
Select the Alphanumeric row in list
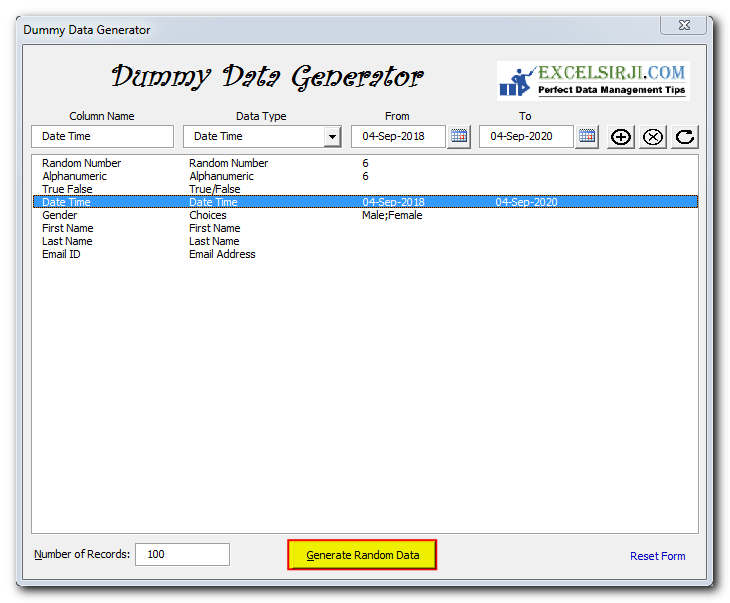click(x=365, y=176)
